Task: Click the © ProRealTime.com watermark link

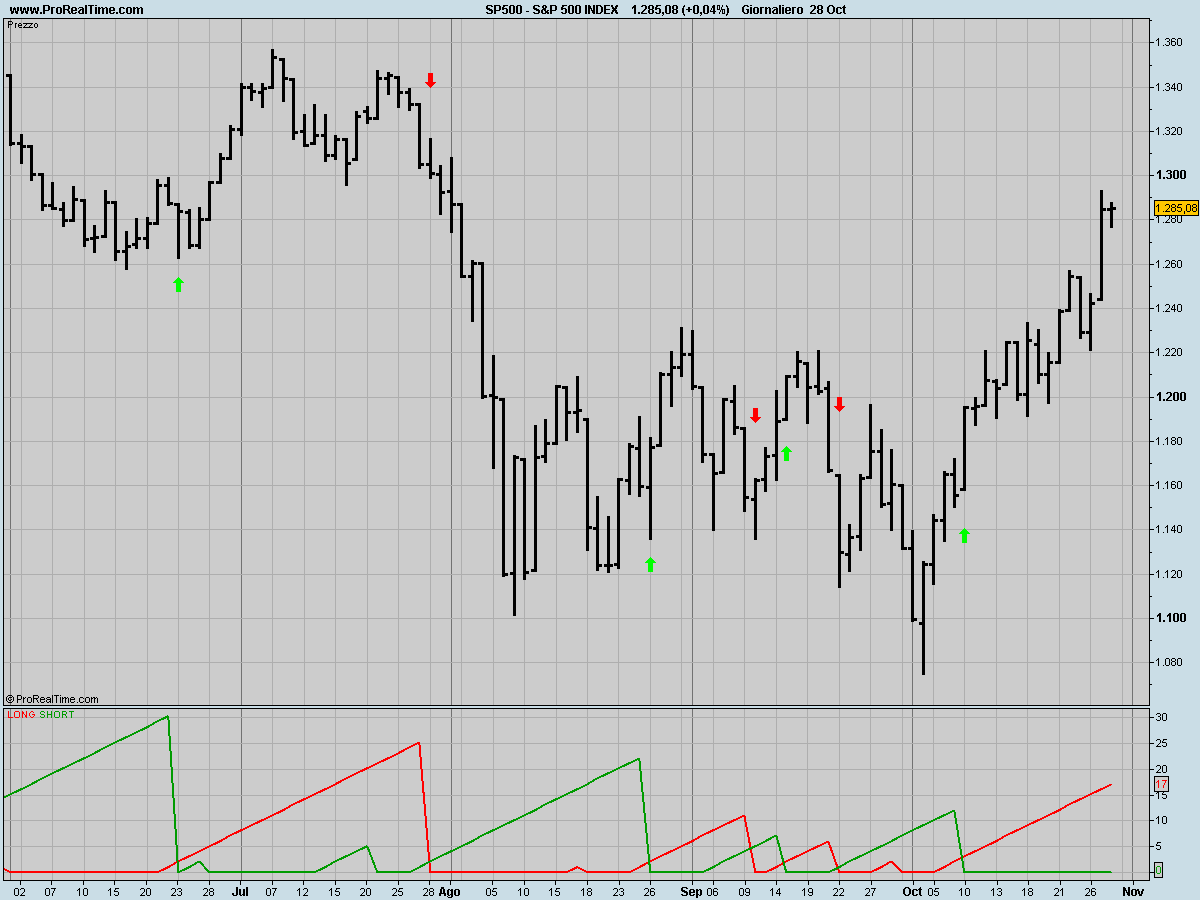Action: click(52, 699)
